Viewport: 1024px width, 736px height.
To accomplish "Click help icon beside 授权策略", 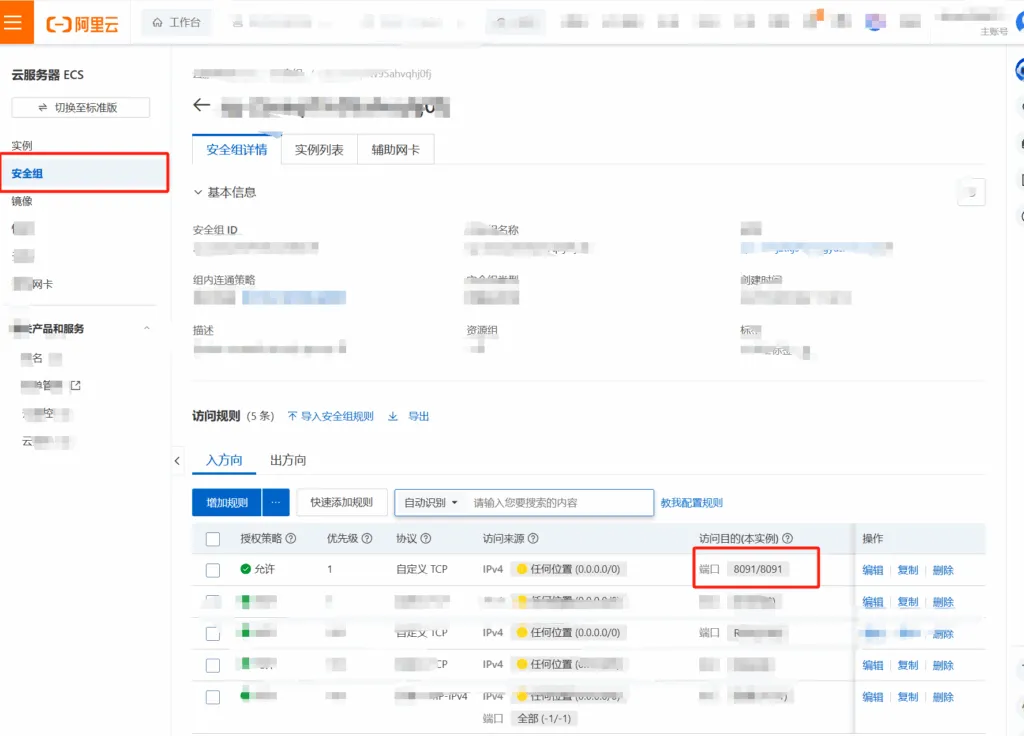I will [x=291, y=538].
